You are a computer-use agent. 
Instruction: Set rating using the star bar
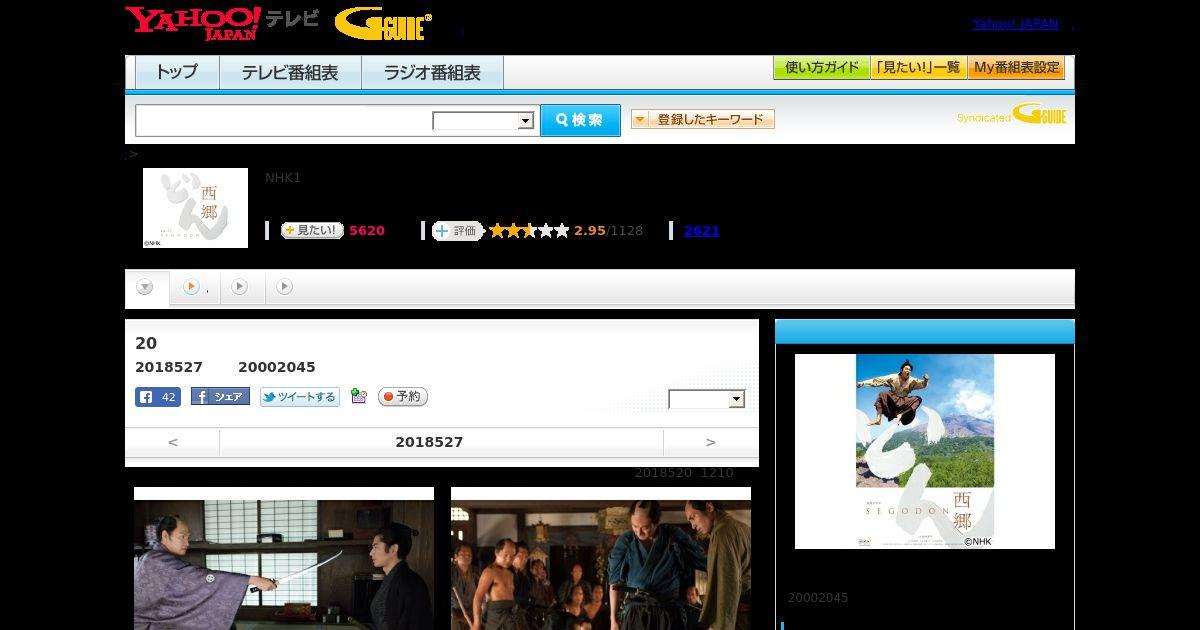529,231
